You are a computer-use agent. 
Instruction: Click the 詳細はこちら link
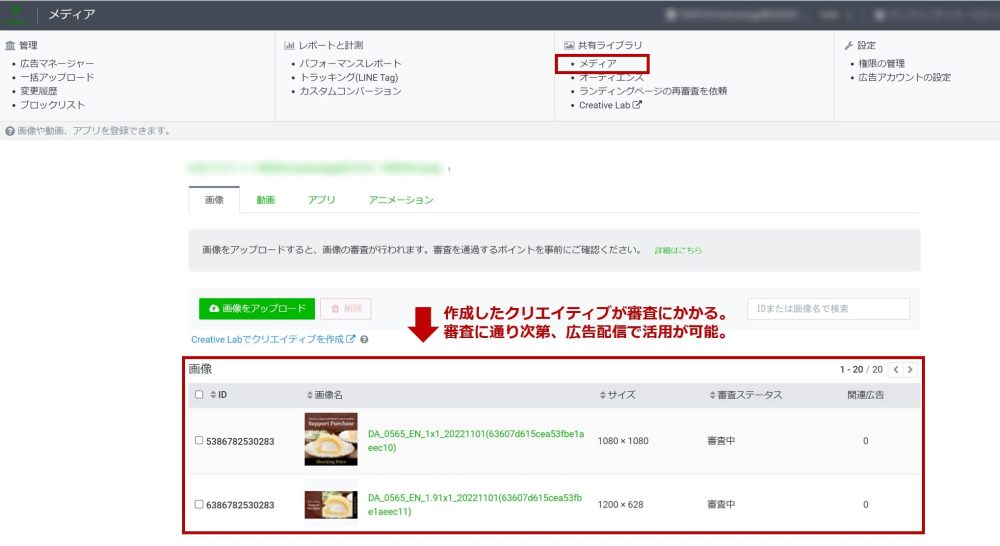(678, 251)
